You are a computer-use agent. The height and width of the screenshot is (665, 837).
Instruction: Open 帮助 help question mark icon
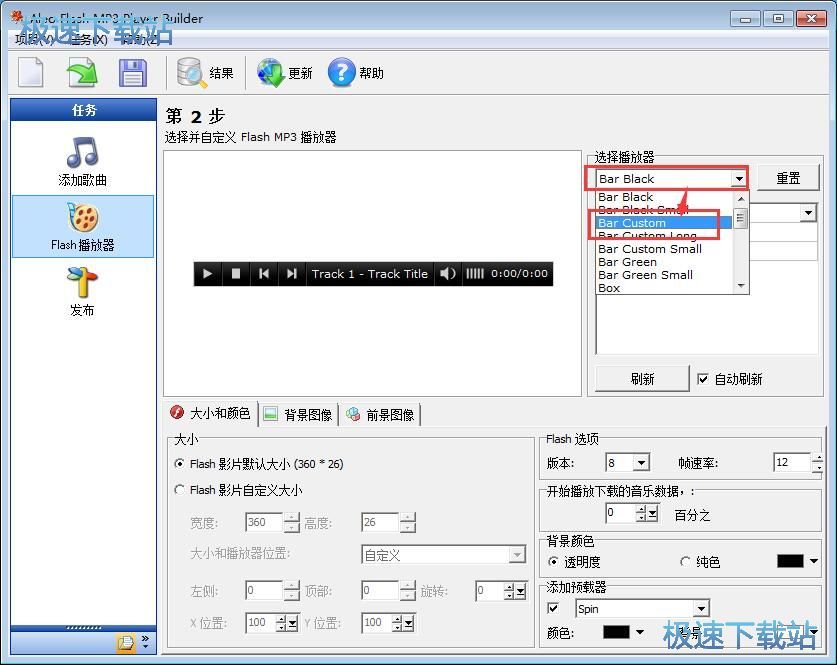point(341,72)
